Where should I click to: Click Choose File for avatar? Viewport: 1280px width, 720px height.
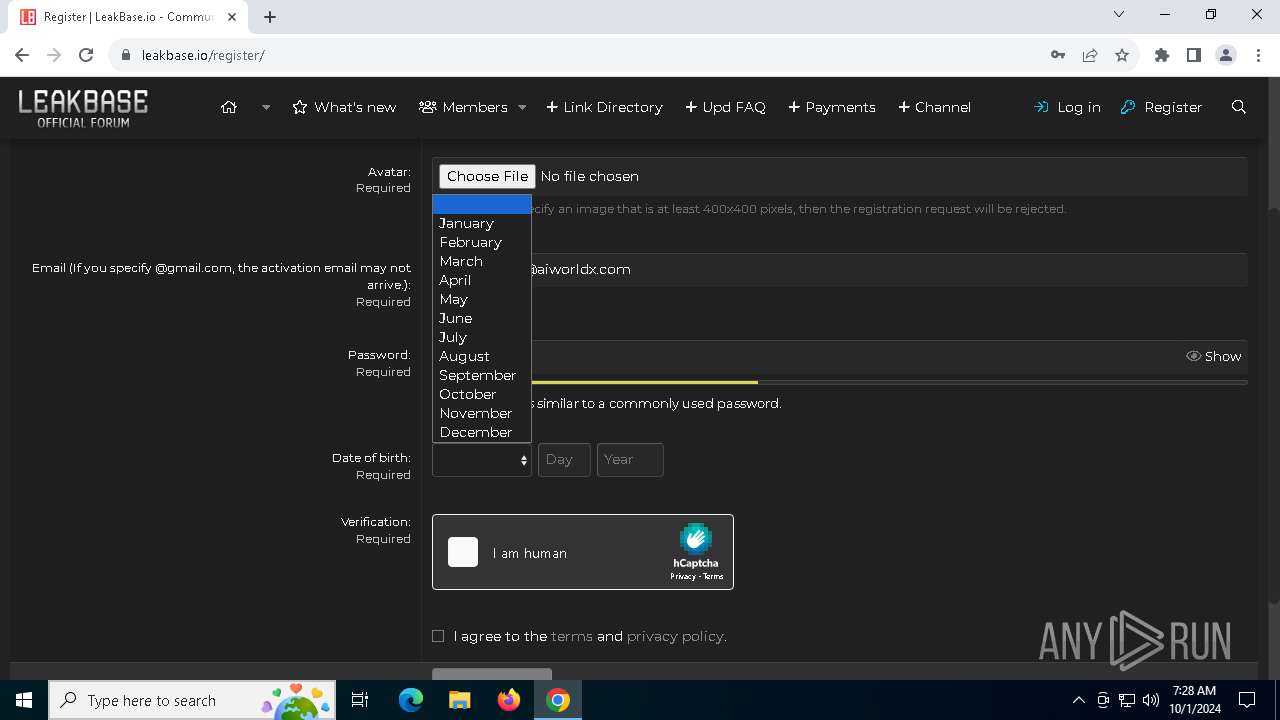pyautogui.click(x=487, y=176)
